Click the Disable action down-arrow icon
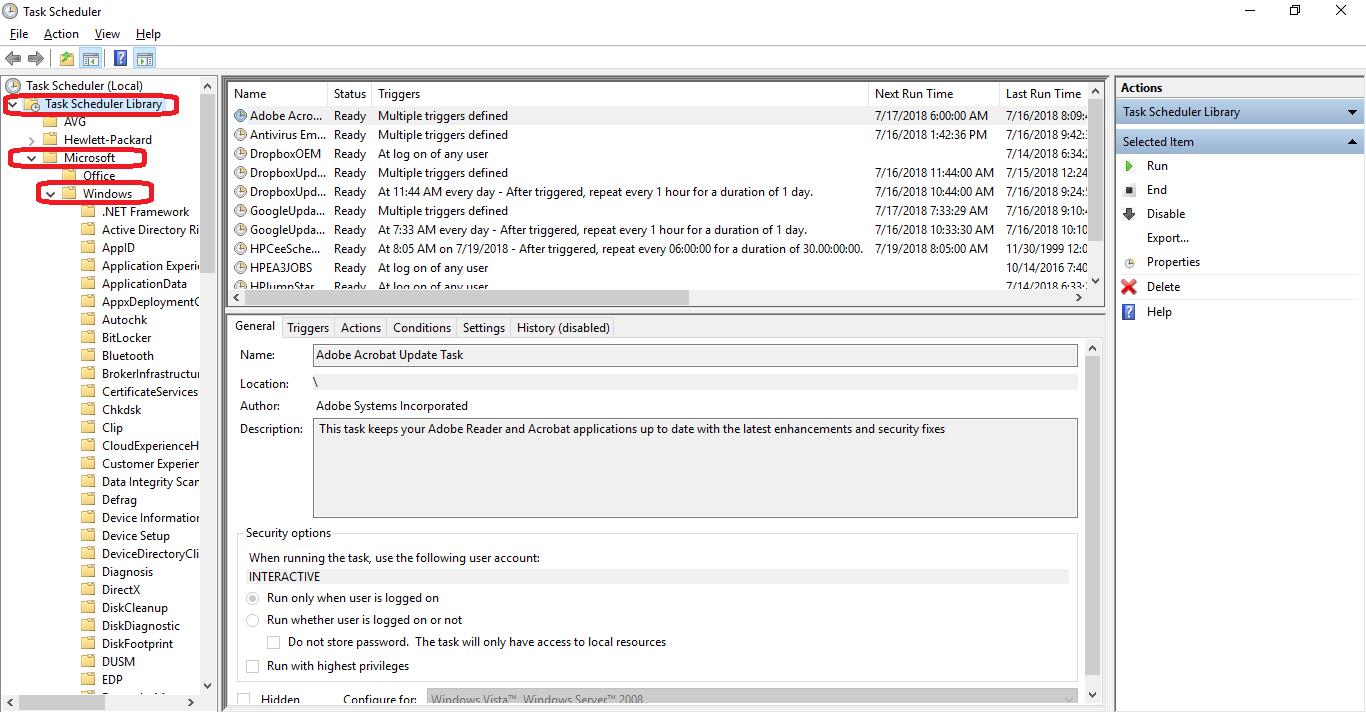This screenshot has width=1366, height=712. 1129,214
